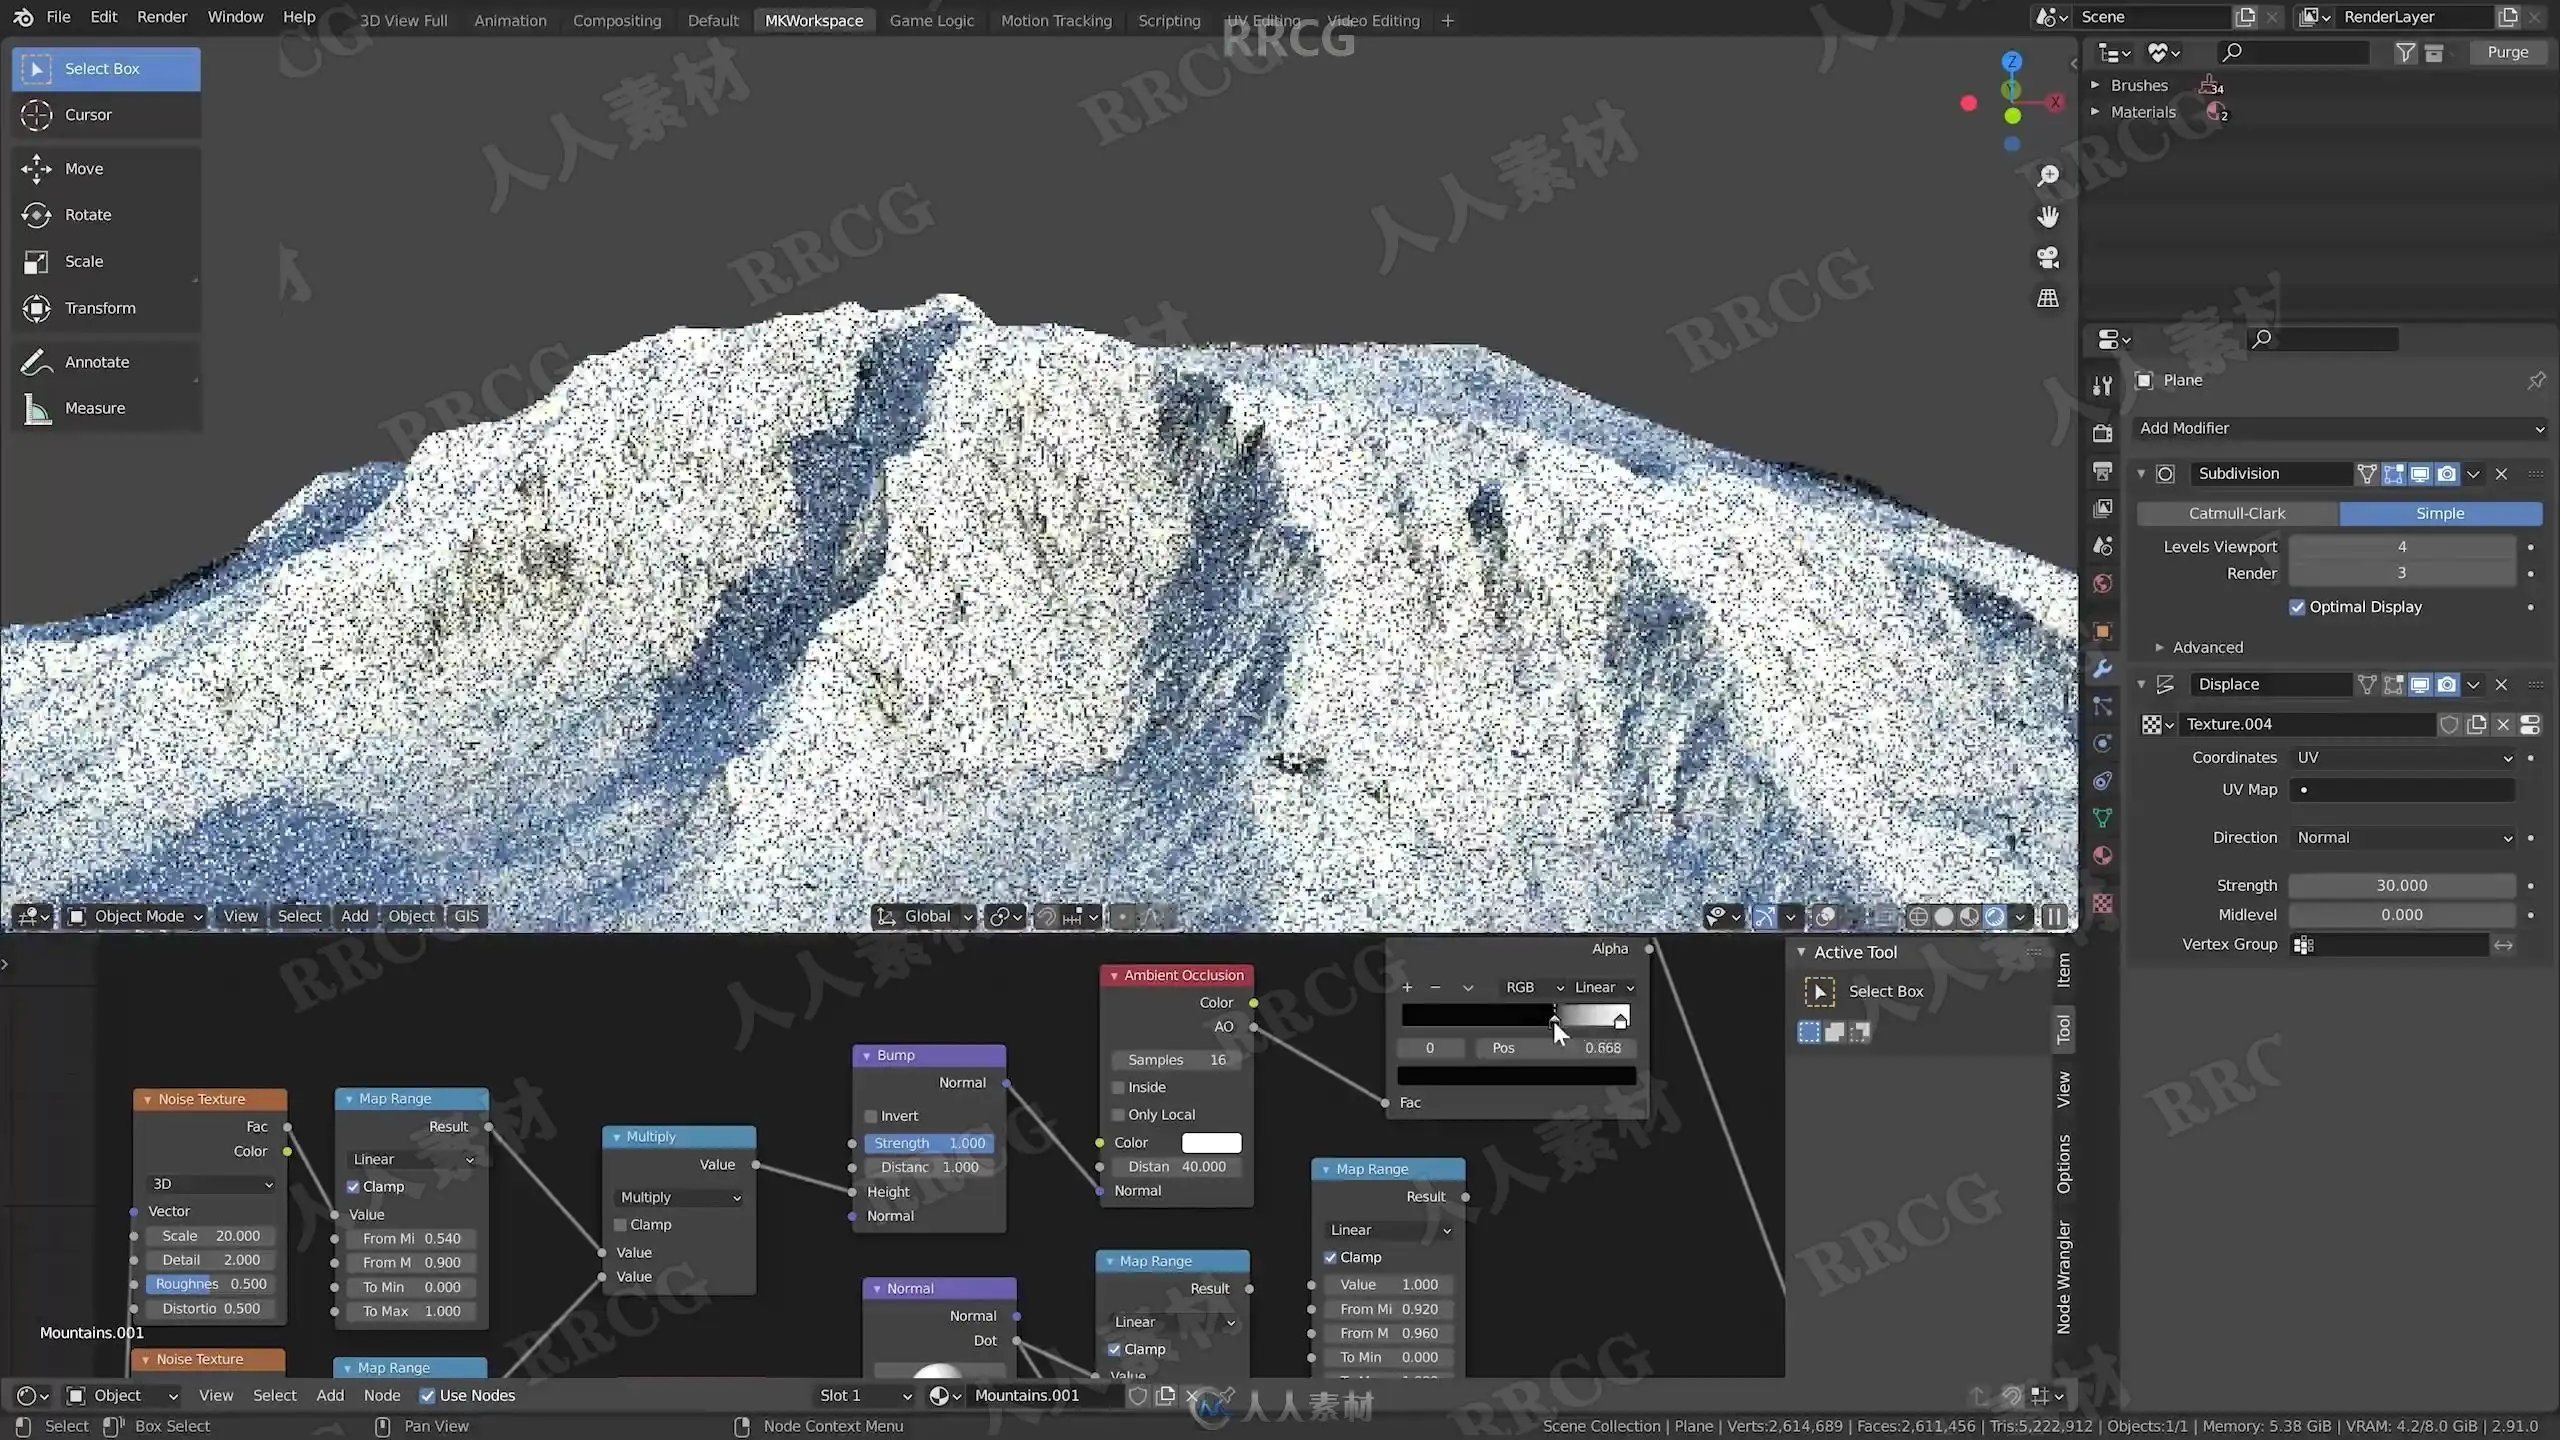Screen dimensions: 2560x1440
Task: Open the Render menu
Action: tap(161, 17)
